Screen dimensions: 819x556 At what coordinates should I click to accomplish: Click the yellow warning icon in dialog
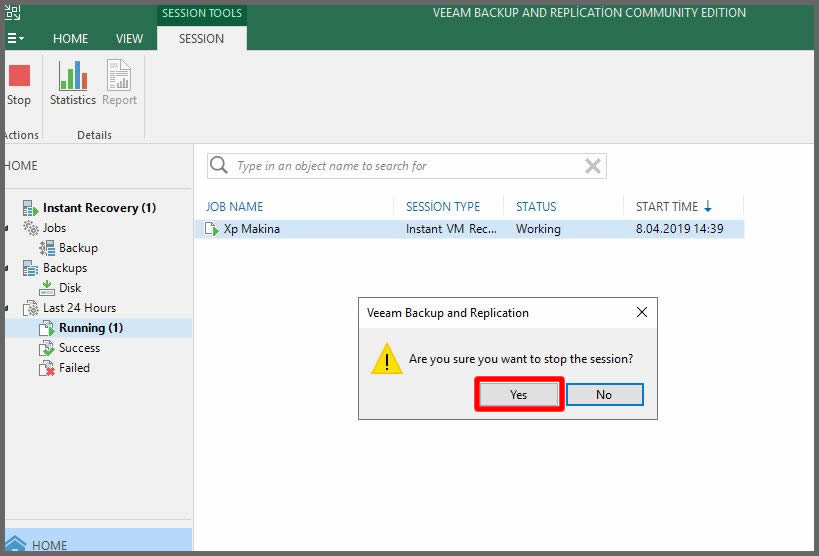[387, 359]
